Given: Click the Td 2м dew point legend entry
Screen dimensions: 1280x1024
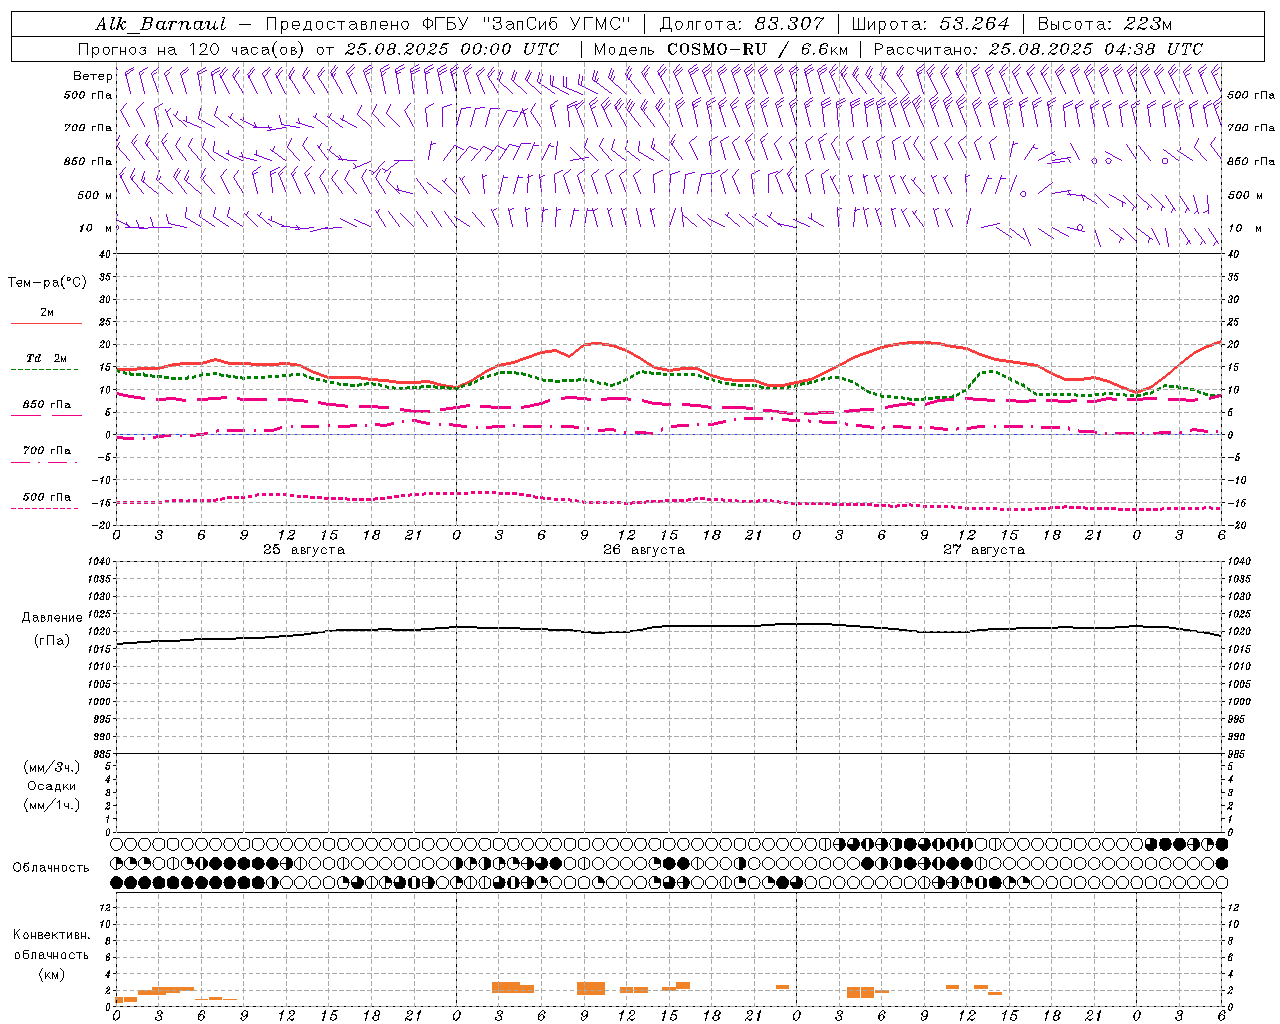Looking at the screenshot, I should tap(47, 358).
